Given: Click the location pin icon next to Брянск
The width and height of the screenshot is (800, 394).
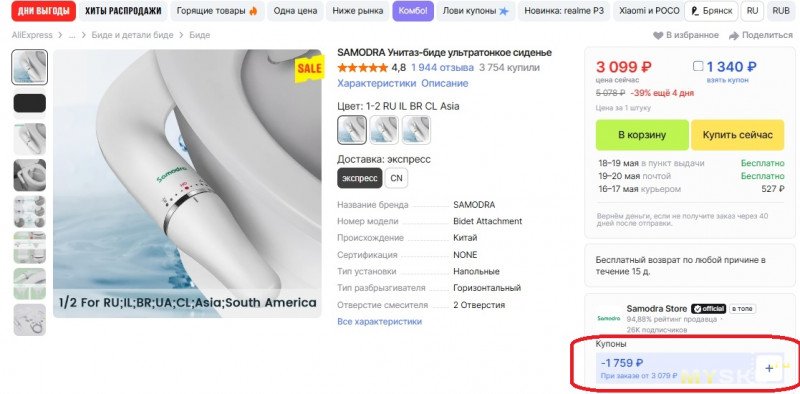Looking at the screenshot, I should pos(695,11).
